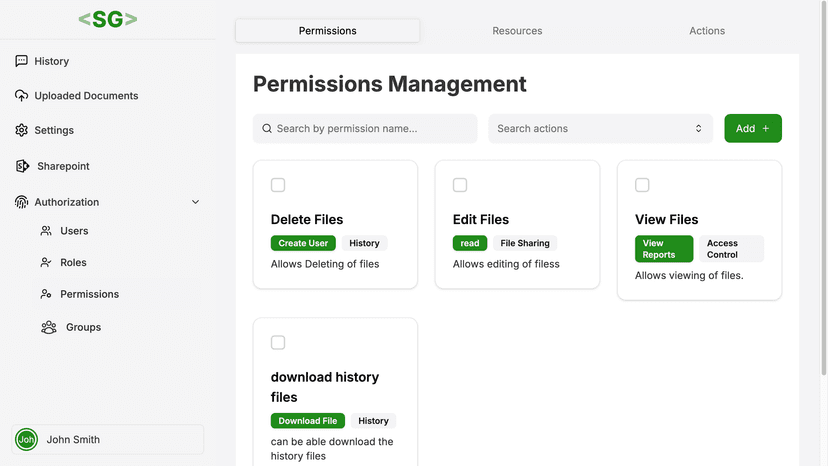The image size is (828, 466).
Task: Click 'can be able download the history files' text
Action: pos(332,449)
